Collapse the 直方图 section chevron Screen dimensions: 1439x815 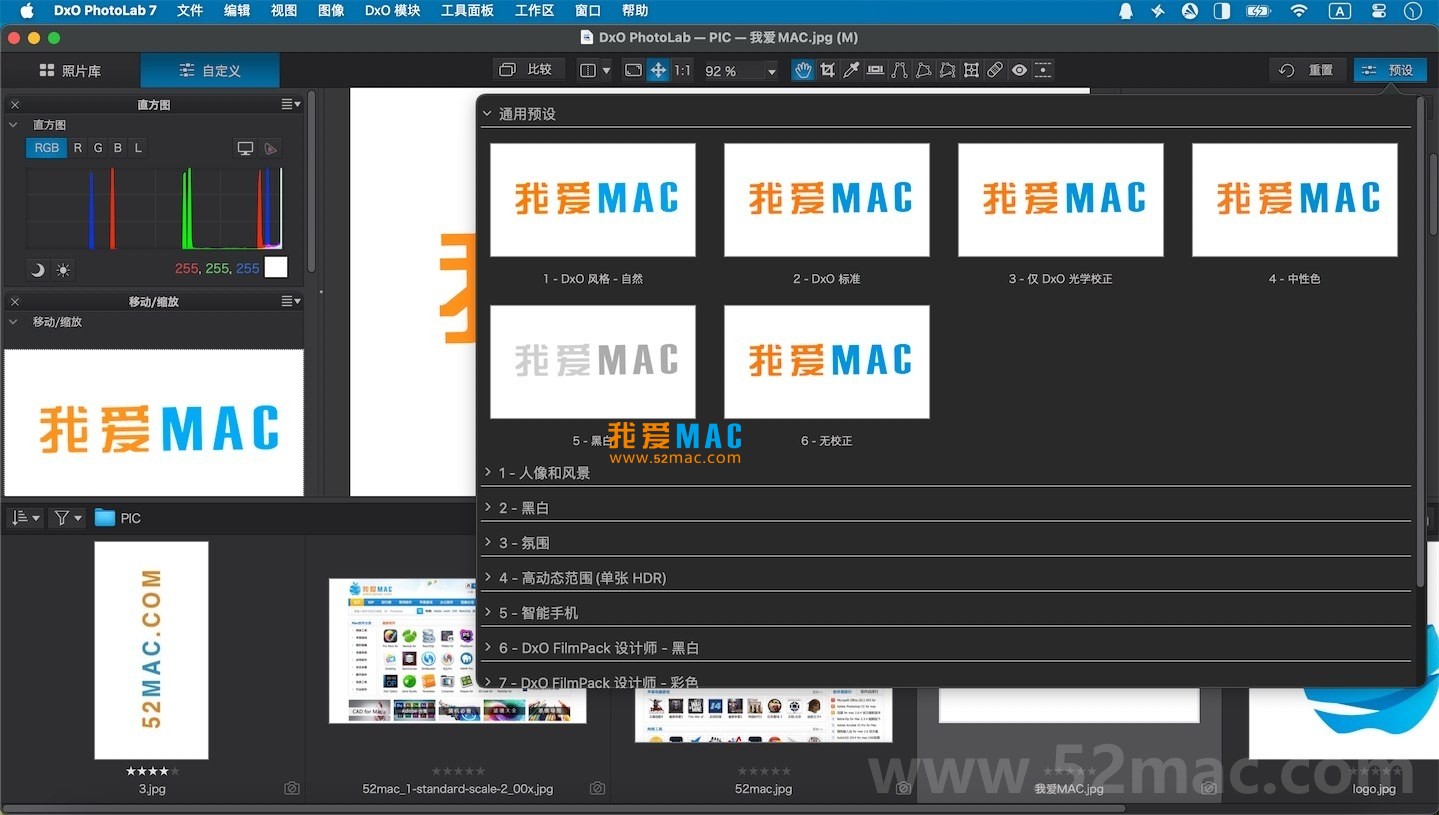coord(14,125)
